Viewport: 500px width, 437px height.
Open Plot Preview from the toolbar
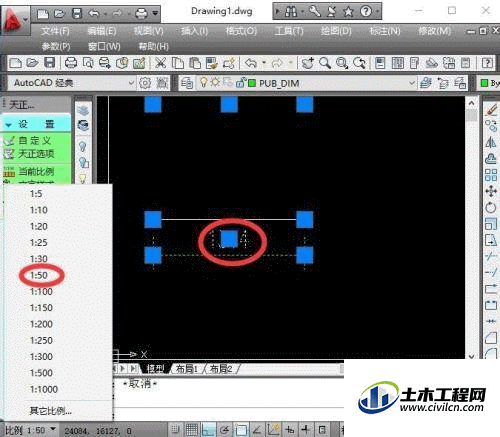click(88, 63)
